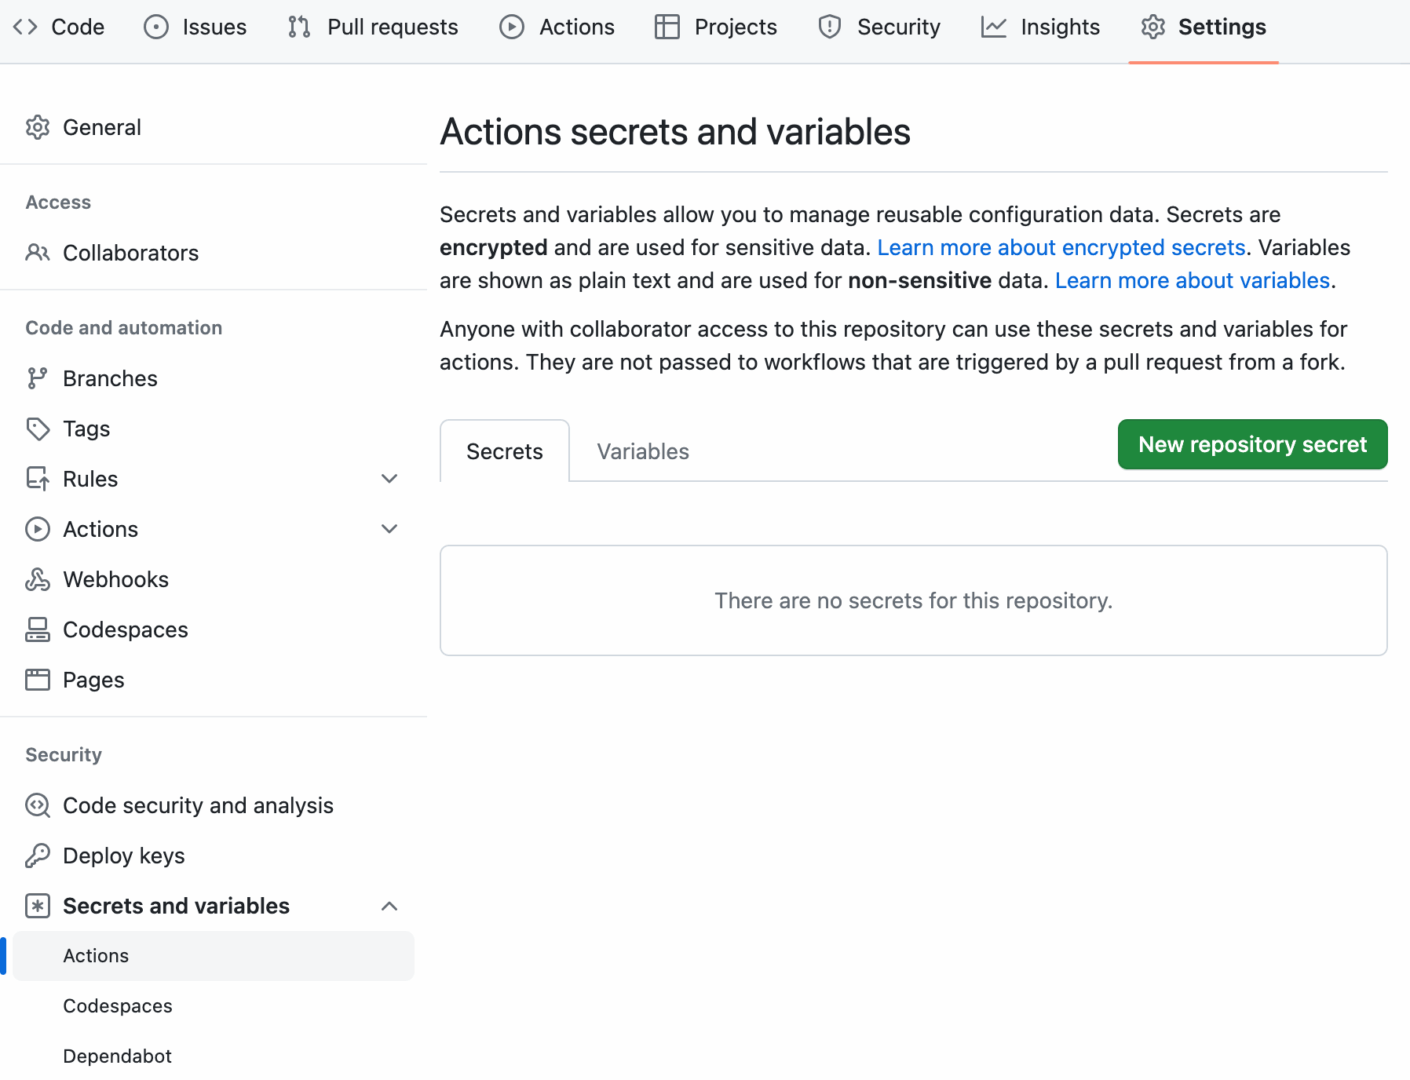Select the Pages icon in the sidebar
Screen dimensions: 1410x1080
point(37,679)
